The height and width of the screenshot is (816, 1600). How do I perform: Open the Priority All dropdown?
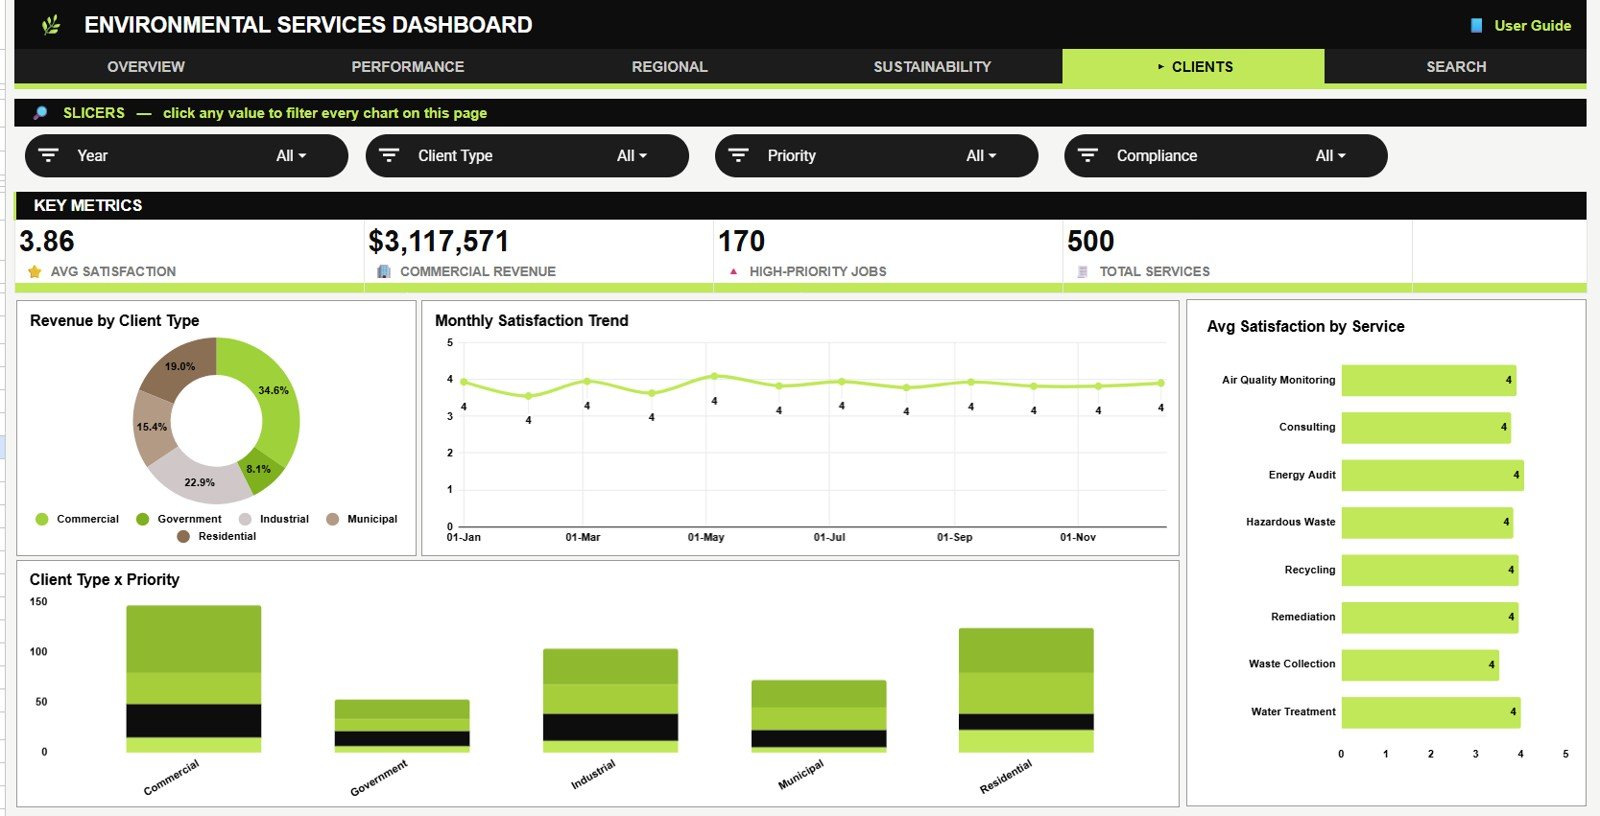coord(981,156)
